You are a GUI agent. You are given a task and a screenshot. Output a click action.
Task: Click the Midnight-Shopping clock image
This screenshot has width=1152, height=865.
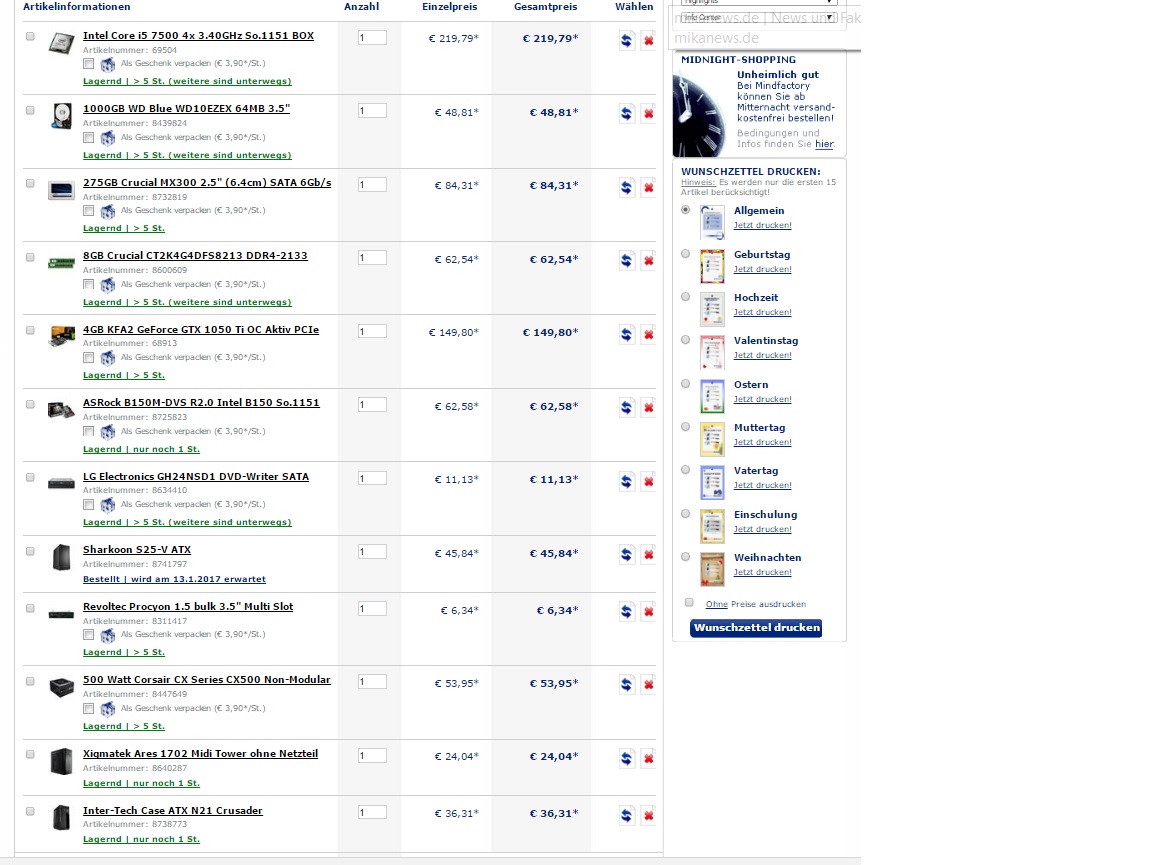(x=699, y=115)
